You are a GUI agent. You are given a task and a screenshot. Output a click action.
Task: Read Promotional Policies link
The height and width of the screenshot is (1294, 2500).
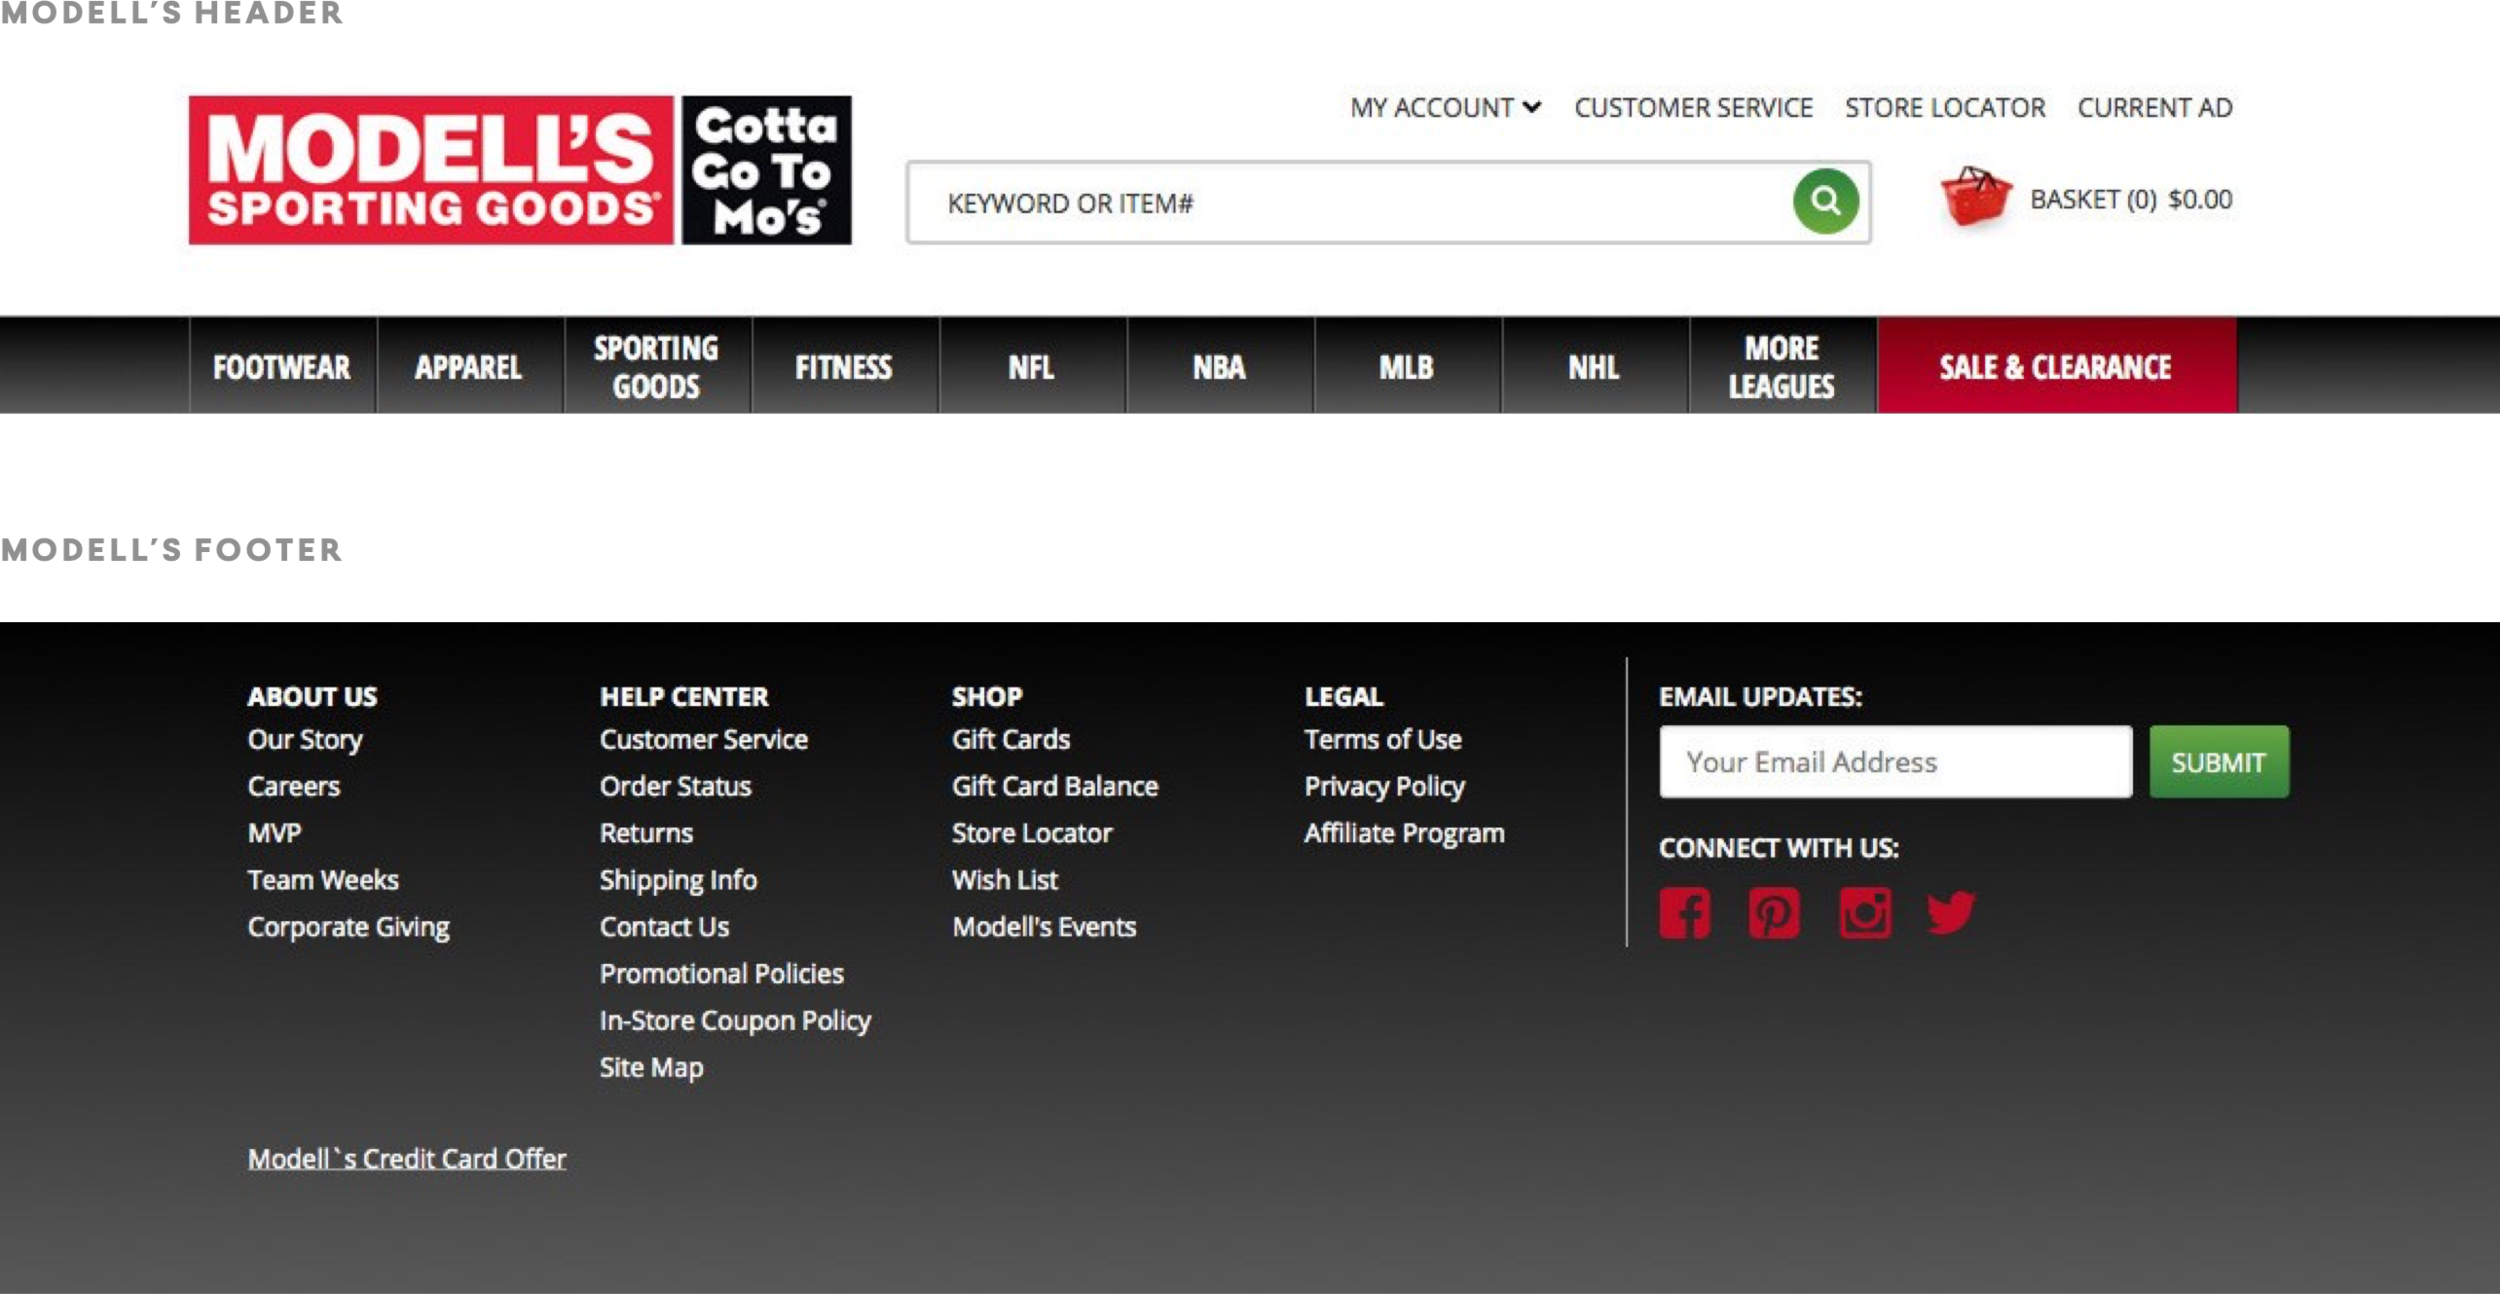click(721, 974)
